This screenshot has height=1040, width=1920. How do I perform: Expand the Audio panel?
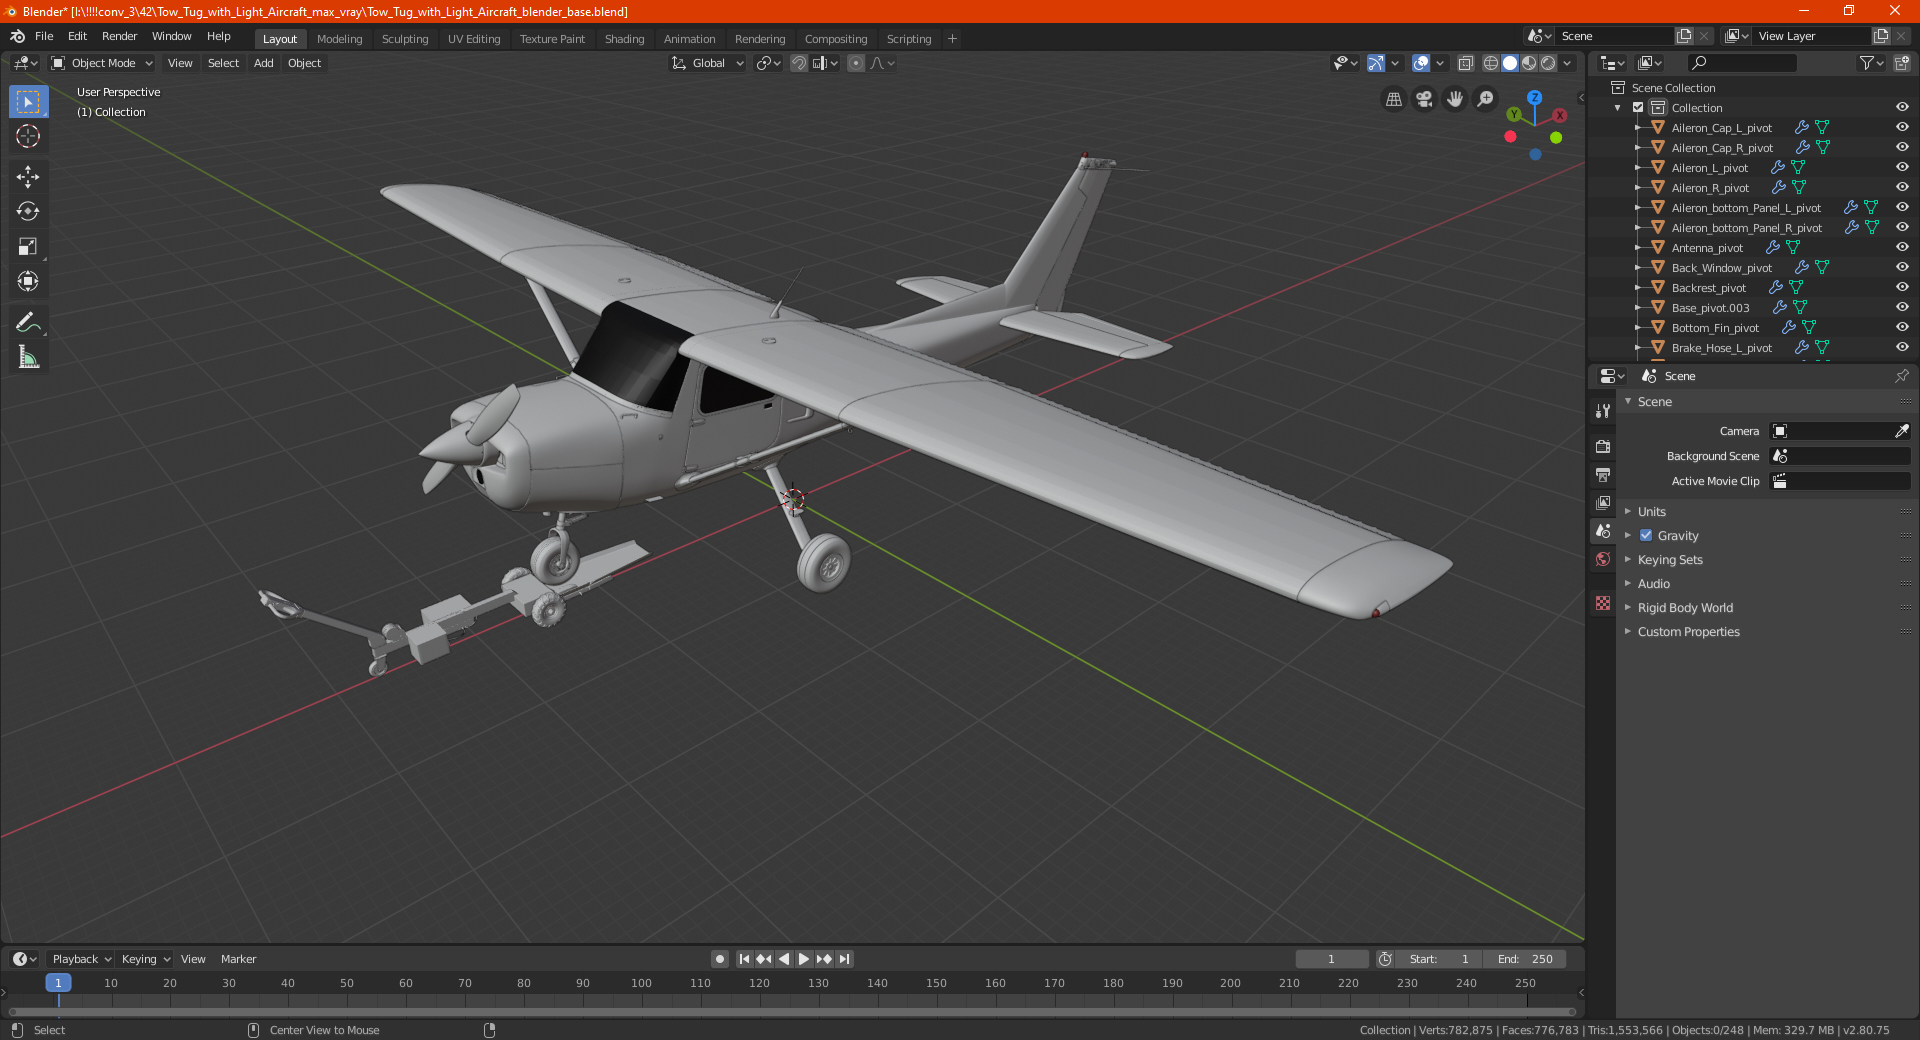[x=1653, y=584]
